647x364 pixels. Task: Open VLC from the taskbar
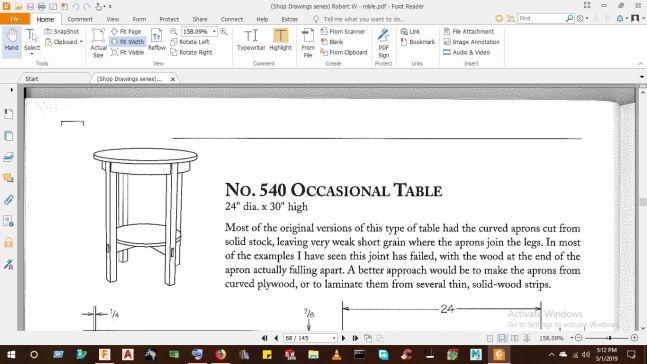click(336, 355)
